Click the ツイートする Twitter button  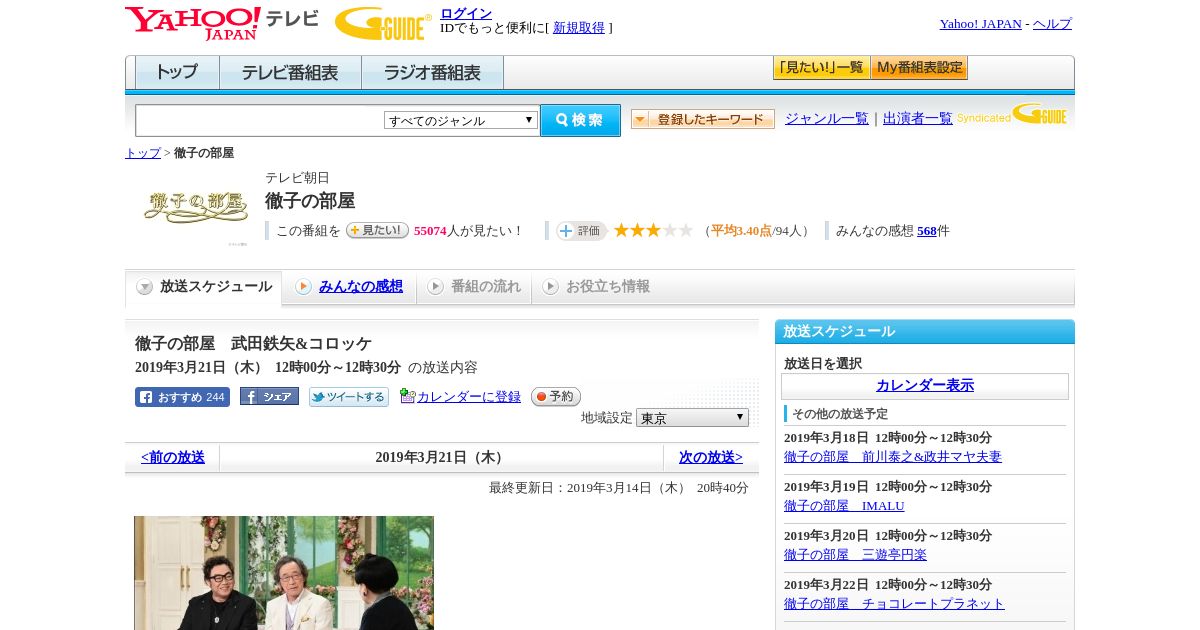[x=348, y=397]
